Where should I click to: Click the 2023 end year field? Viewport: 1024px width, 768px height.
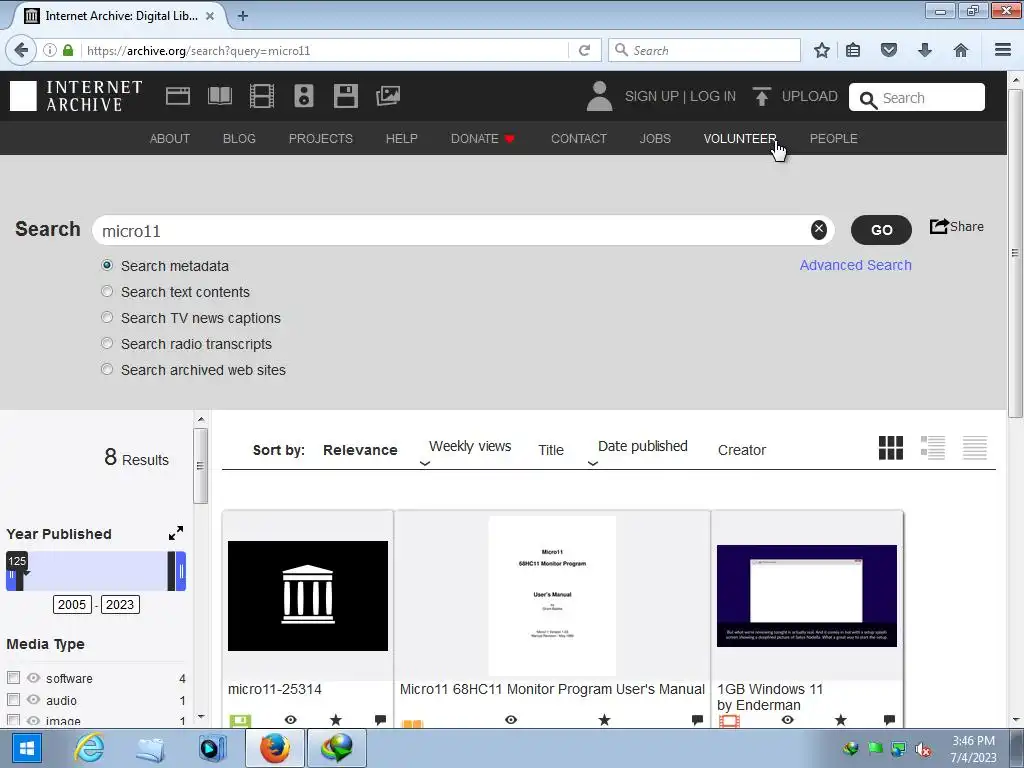[x=120, y=604]
